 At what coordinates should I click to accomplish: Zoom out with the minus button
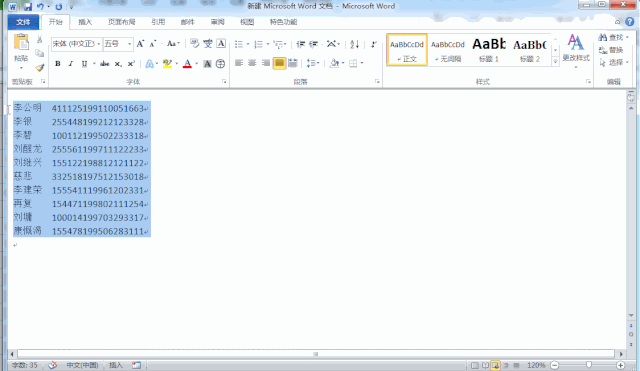[555, 365]
